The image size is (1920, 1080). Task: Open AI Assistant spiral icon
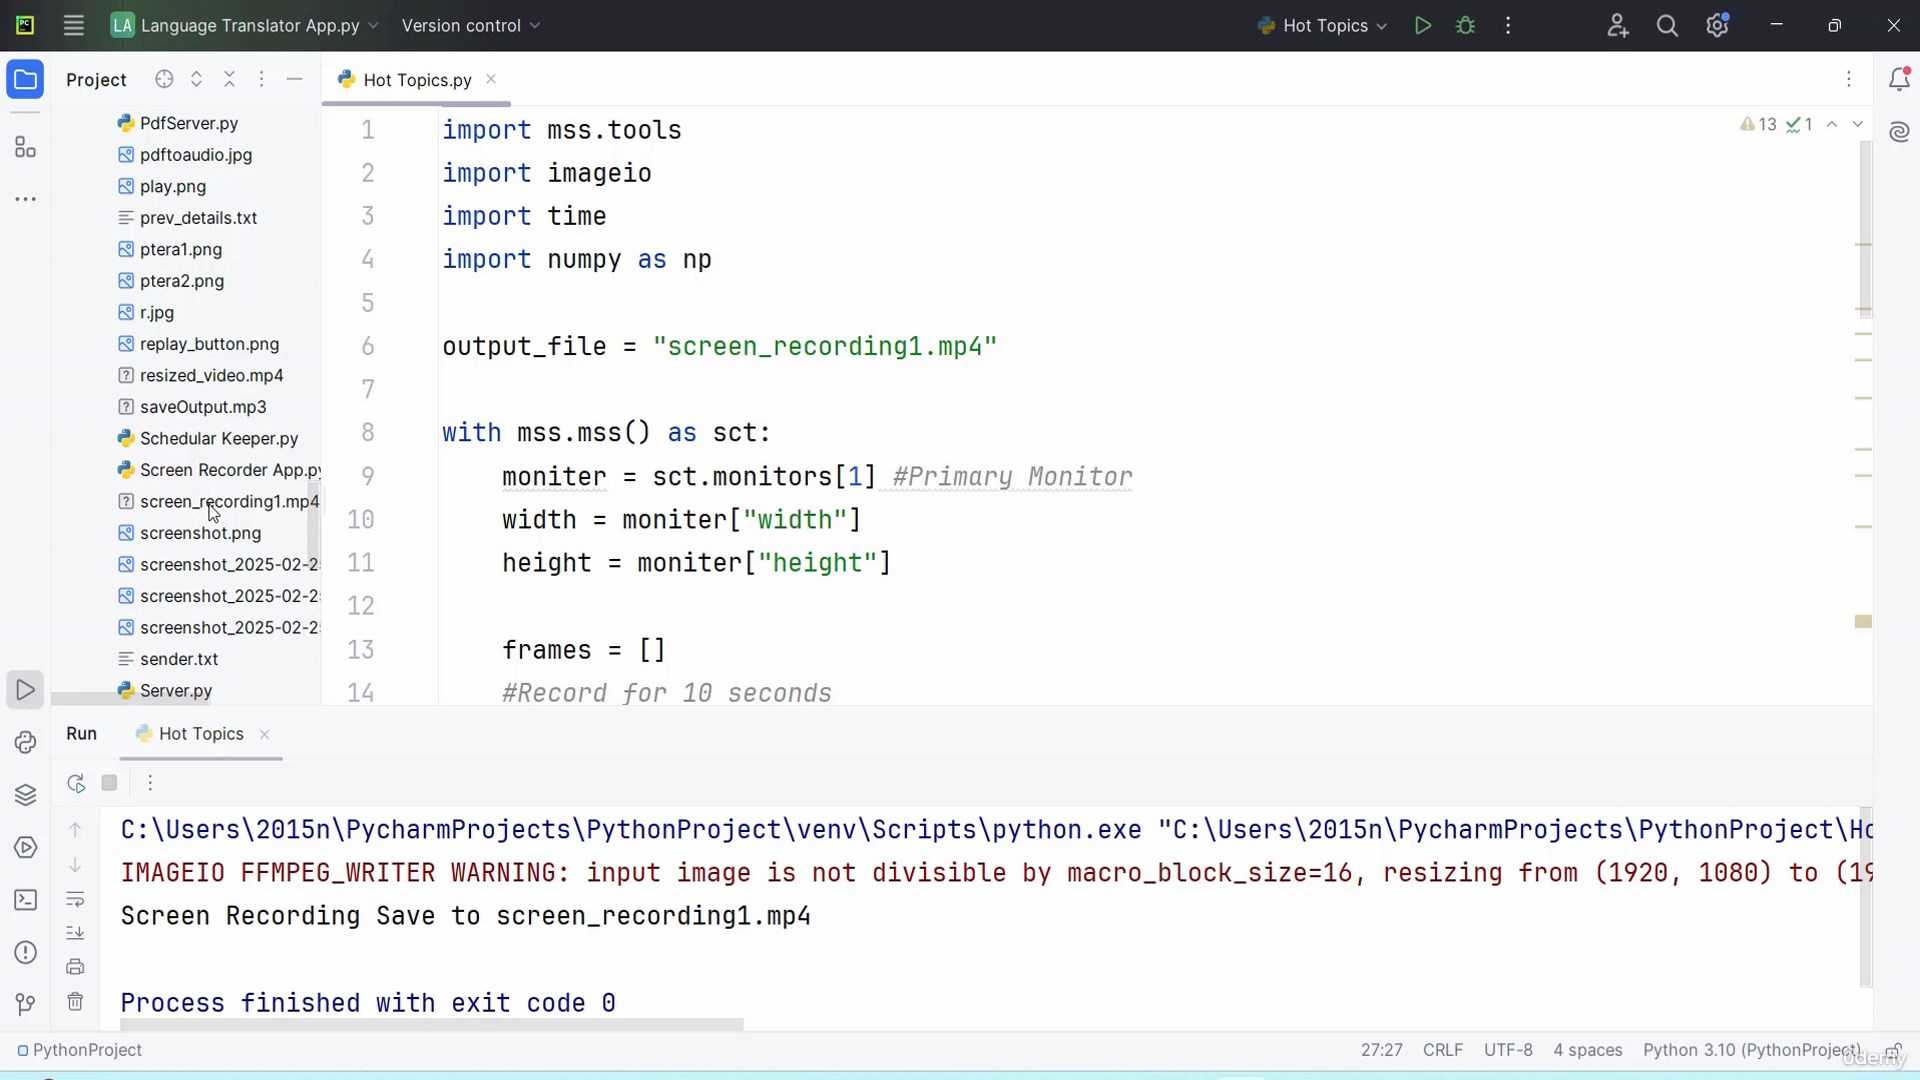(1899, 132)
